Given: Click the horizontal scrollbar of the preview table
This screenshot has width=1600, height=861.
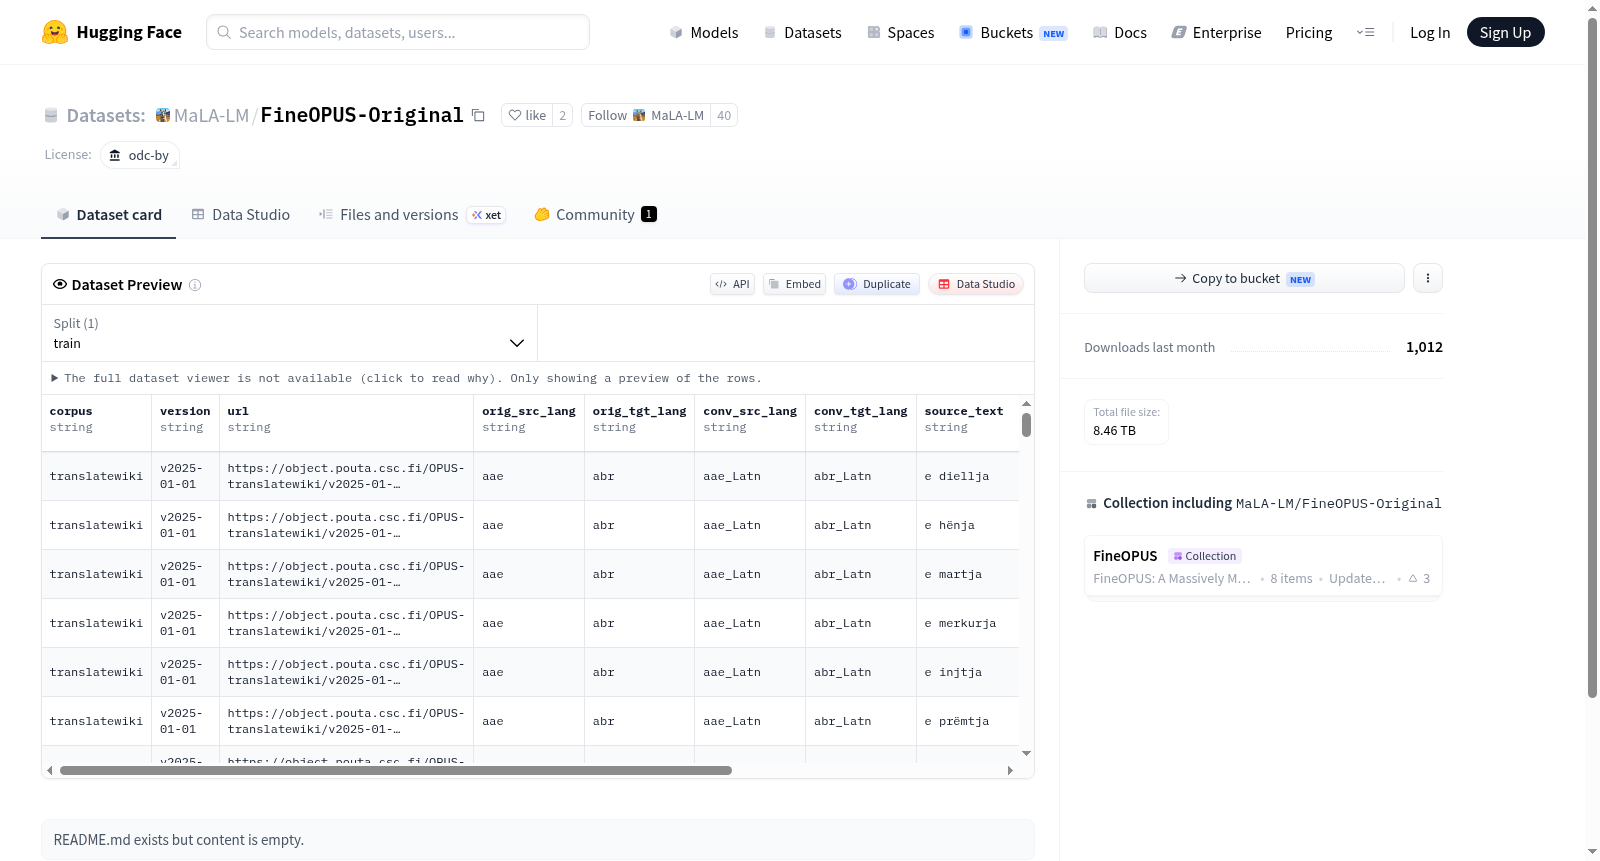Looking at the screenshot, I should tap(396, 771).
